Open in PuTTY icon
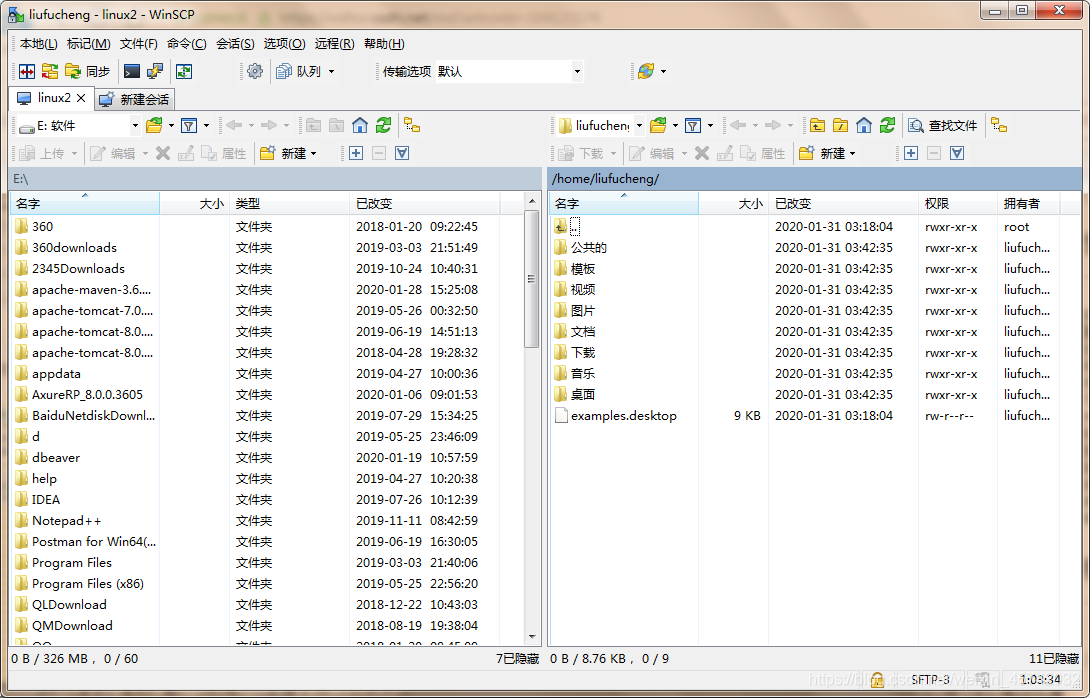This screenshot has width=1090, height=698. 155,72
